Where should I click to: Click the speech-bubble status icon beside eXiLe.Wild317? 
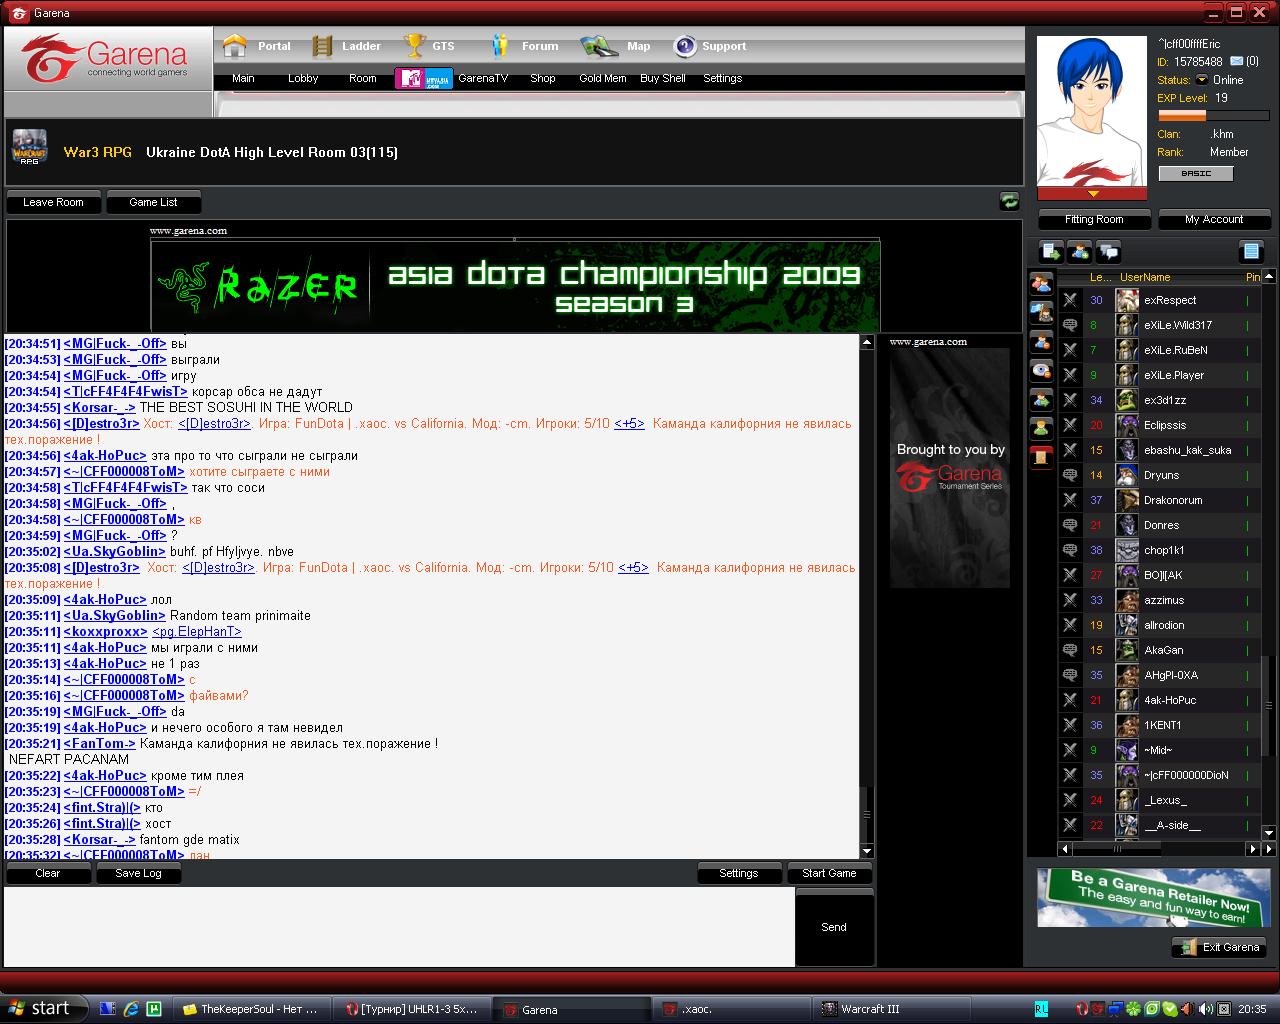click(x=1070, y=325)
